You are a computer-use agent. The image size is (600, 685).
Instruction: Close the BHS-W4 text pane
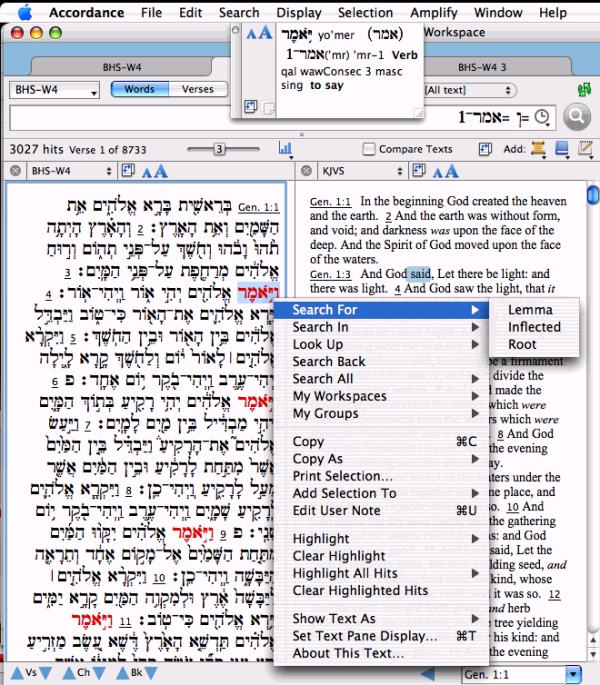point(15,170)
